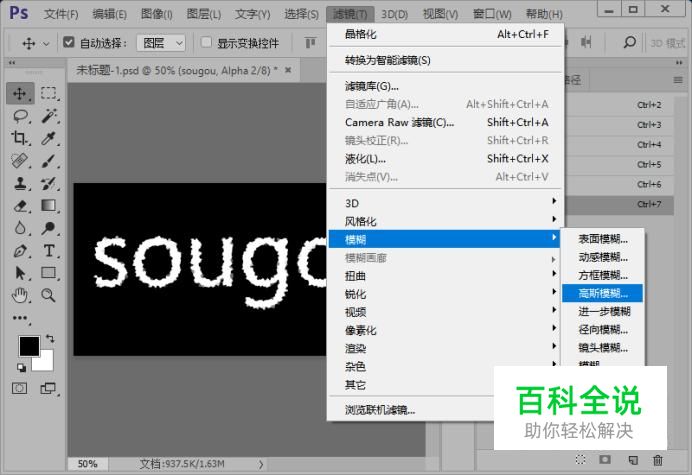Select the Dodge tool
The height and width of the screenshot is (475, 692).
pos(49,228)
